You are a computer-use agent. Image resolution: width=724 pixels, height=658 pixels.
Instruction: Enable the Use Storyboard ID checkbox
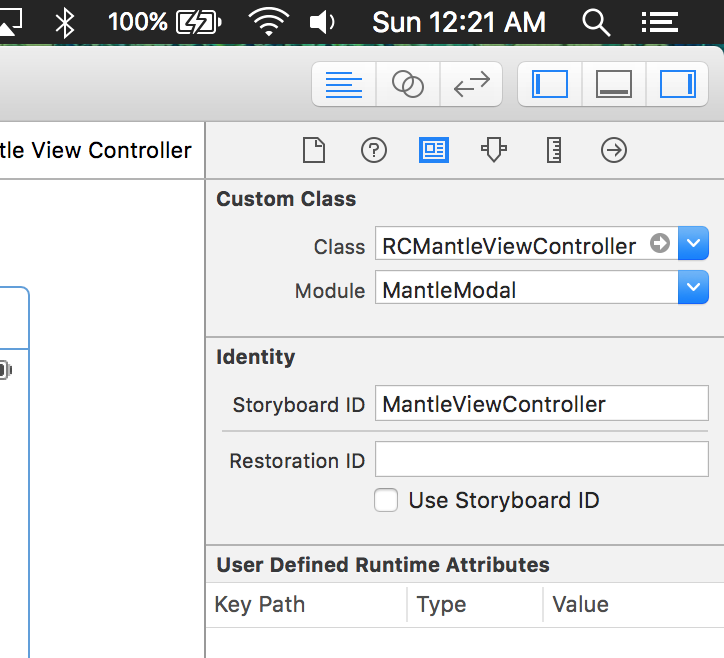pyautogui.click(x=386, y=500)
